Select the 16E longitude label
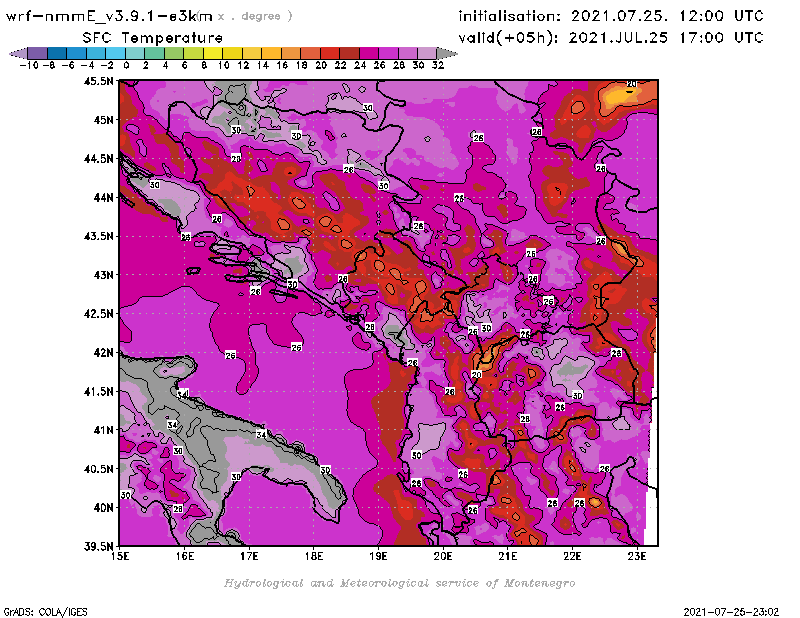Viewport: 800px width, 618px height. [x=185, y=556]
